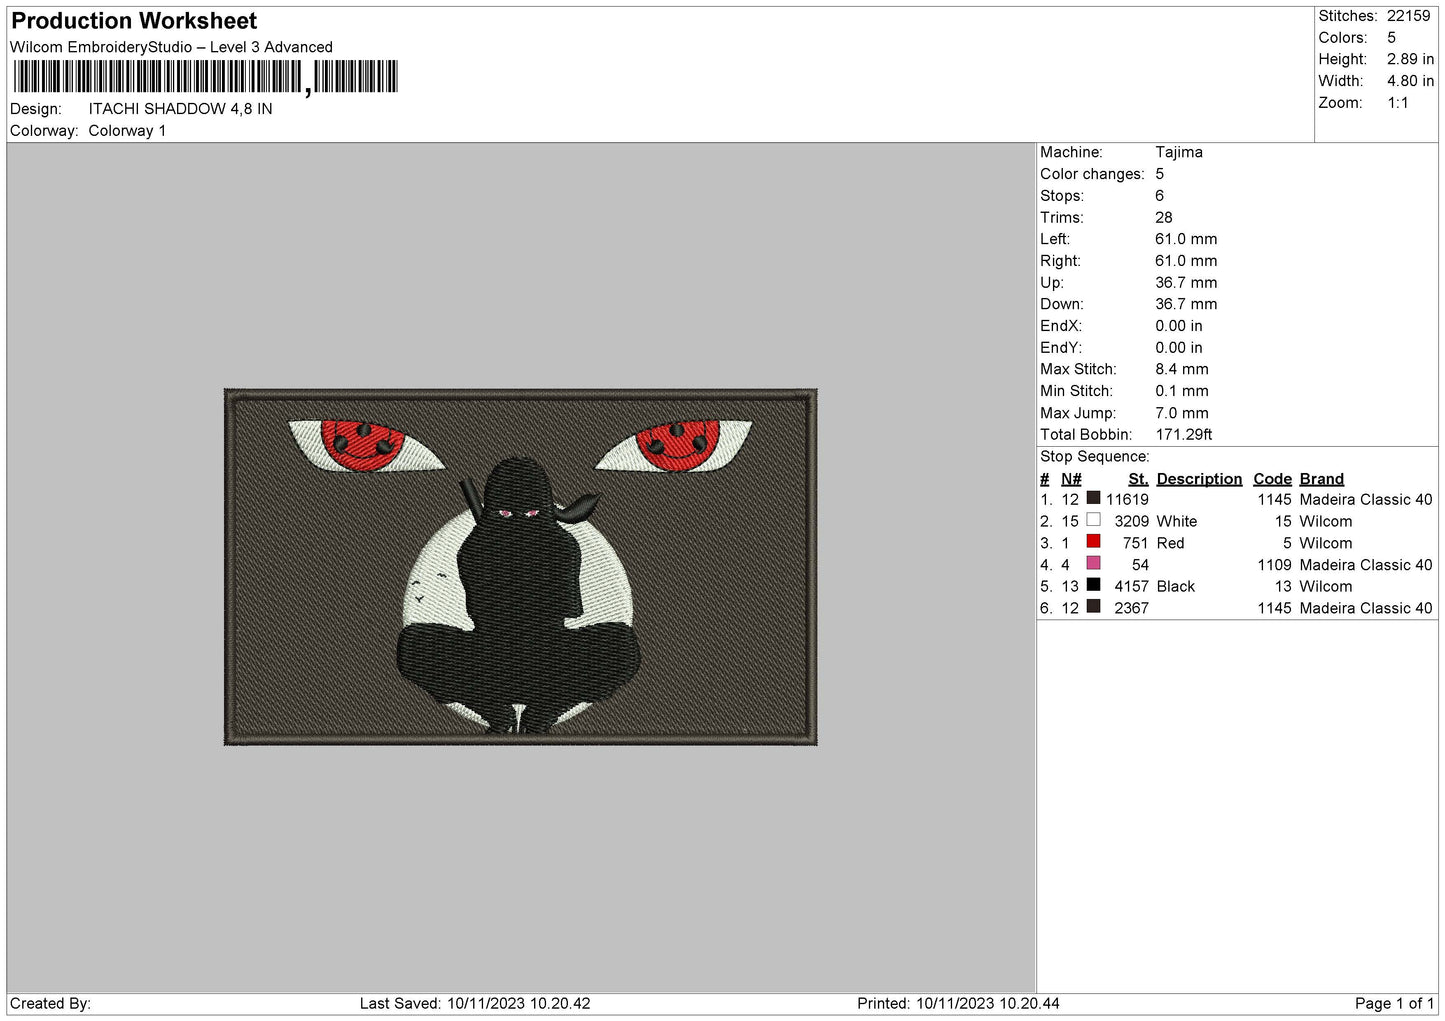The image size is (1445, 1021).
Task: Click the Zoom value '1:1'
Action: [x=1397, y=103]
